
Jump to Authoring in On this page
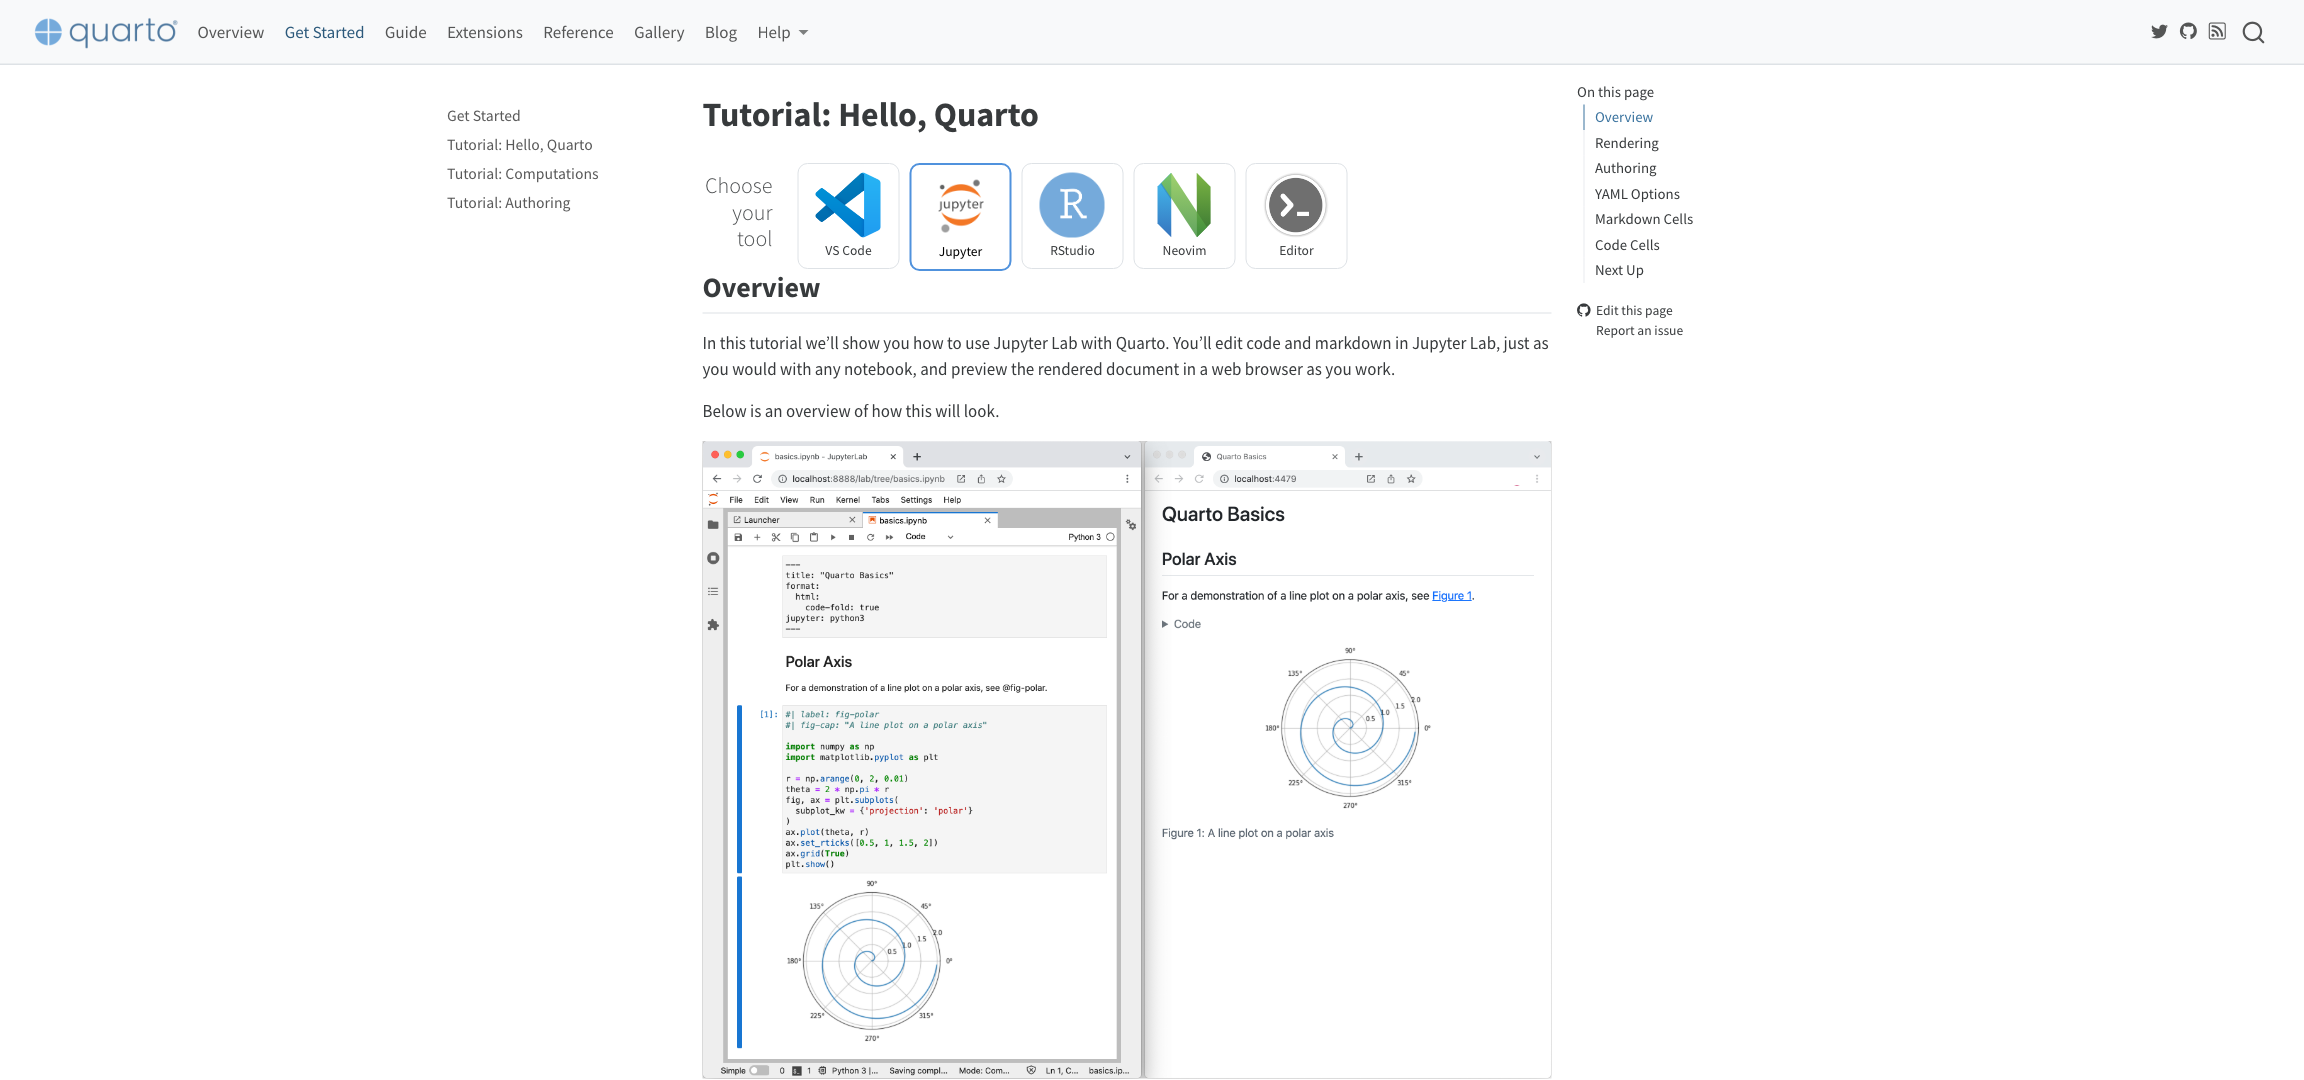[1625, 168]
